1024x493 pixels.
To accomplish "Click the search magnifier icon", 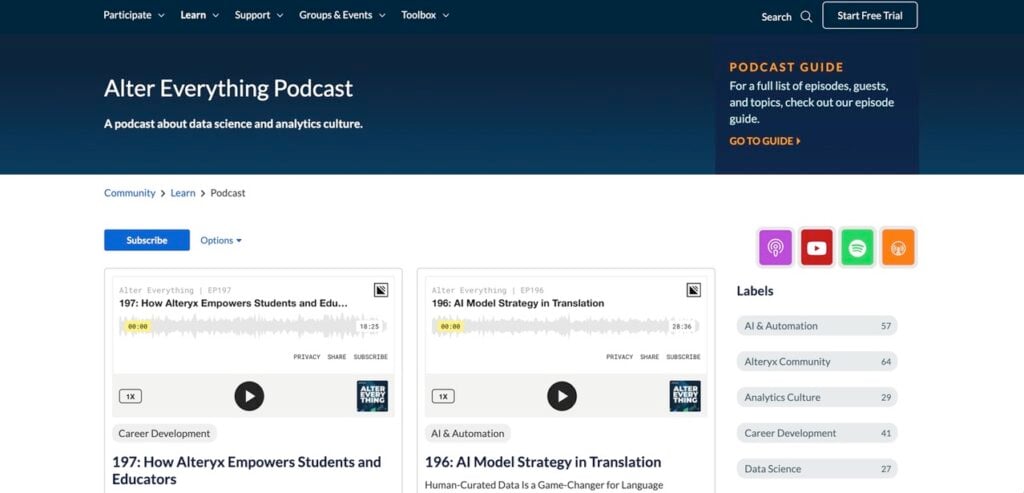I will 806,16.
